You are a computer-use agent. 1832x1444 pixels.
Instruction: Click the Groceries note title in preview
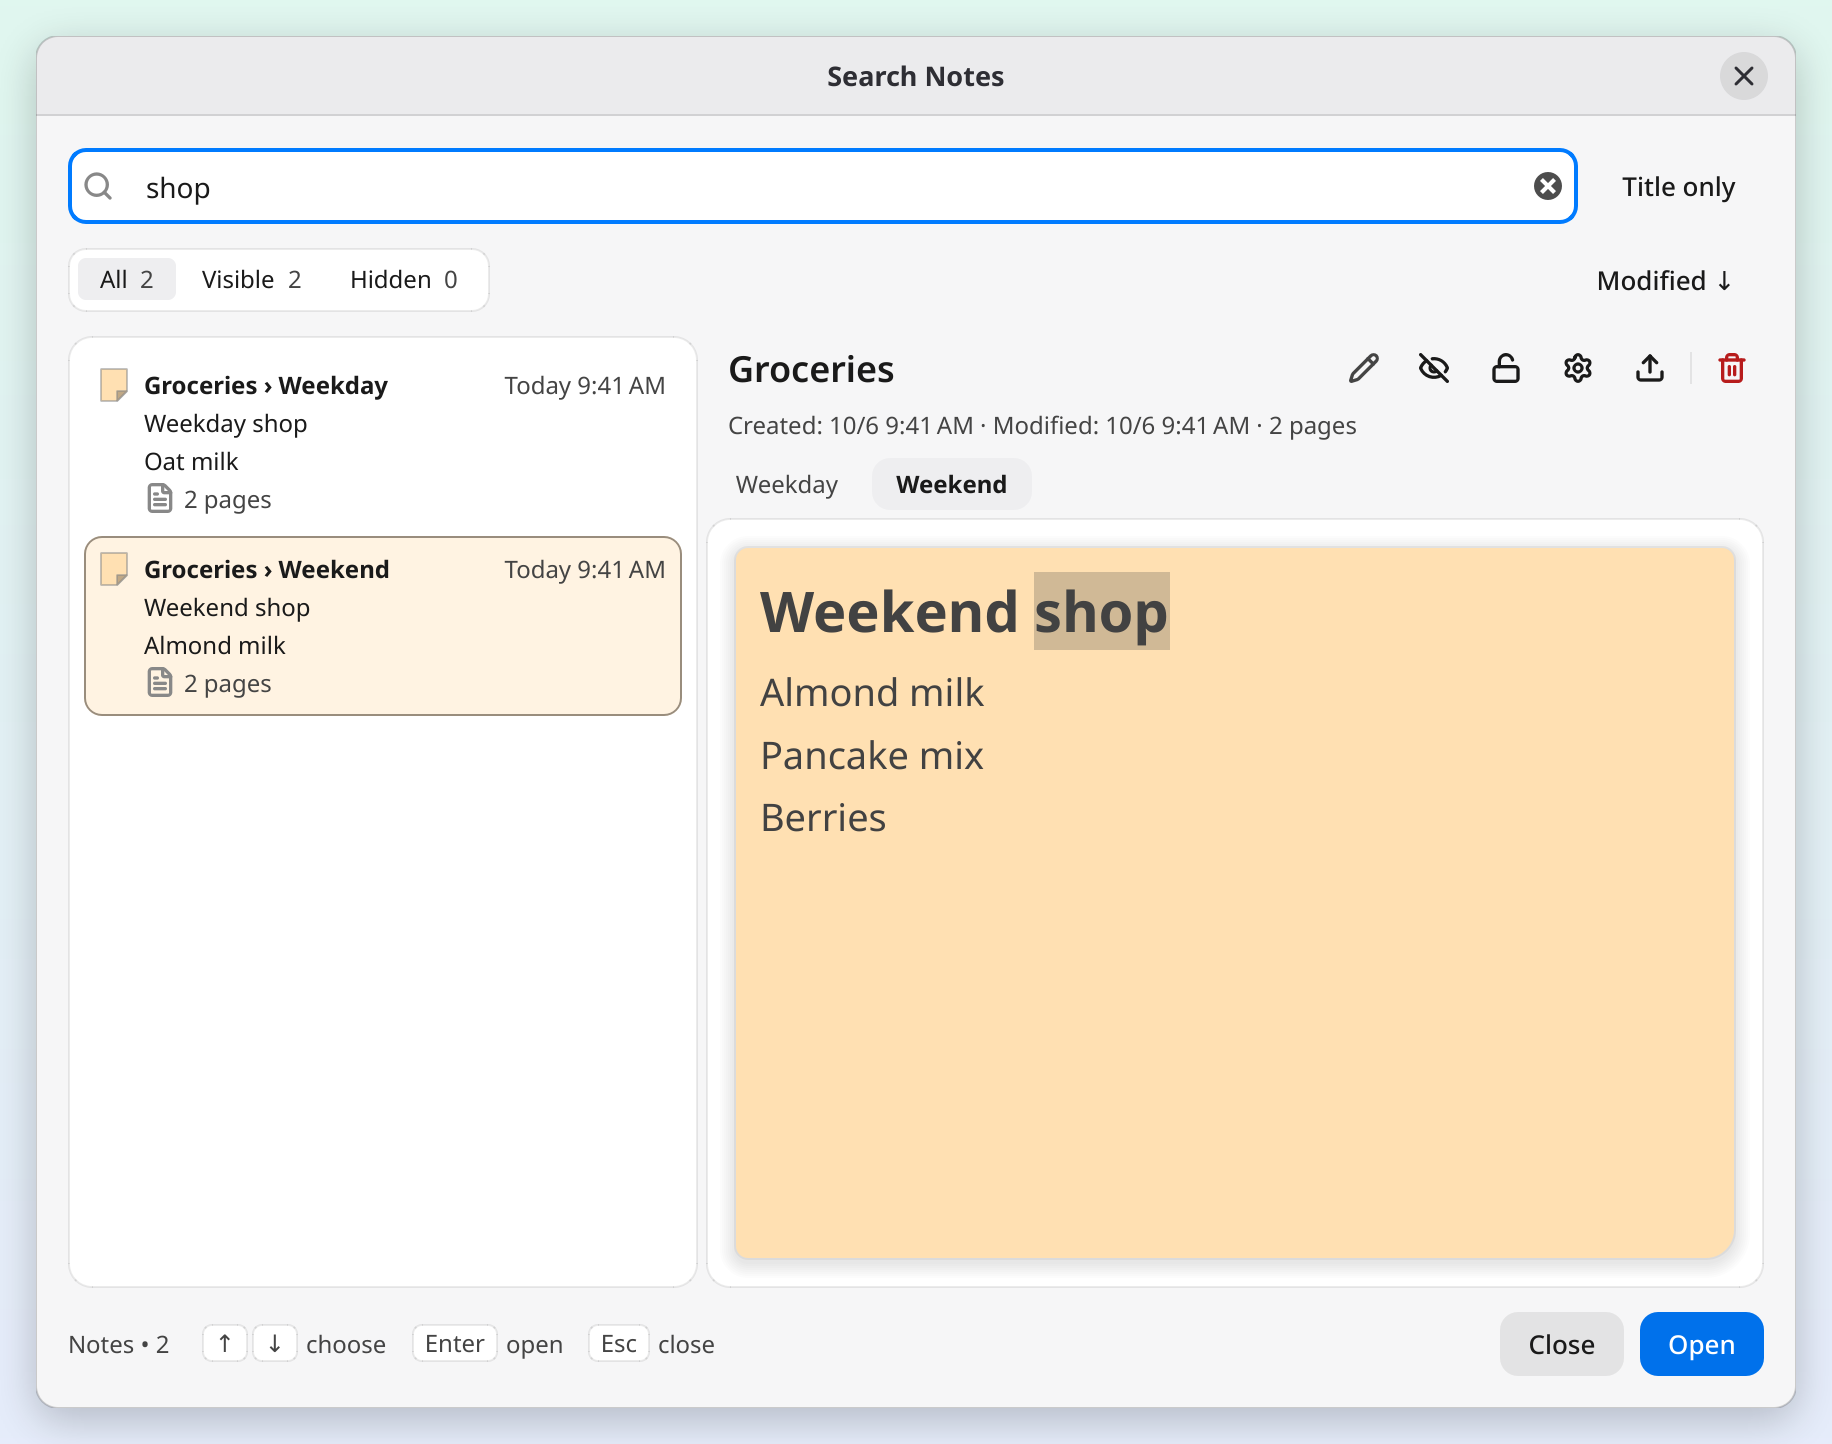[811, 369]
